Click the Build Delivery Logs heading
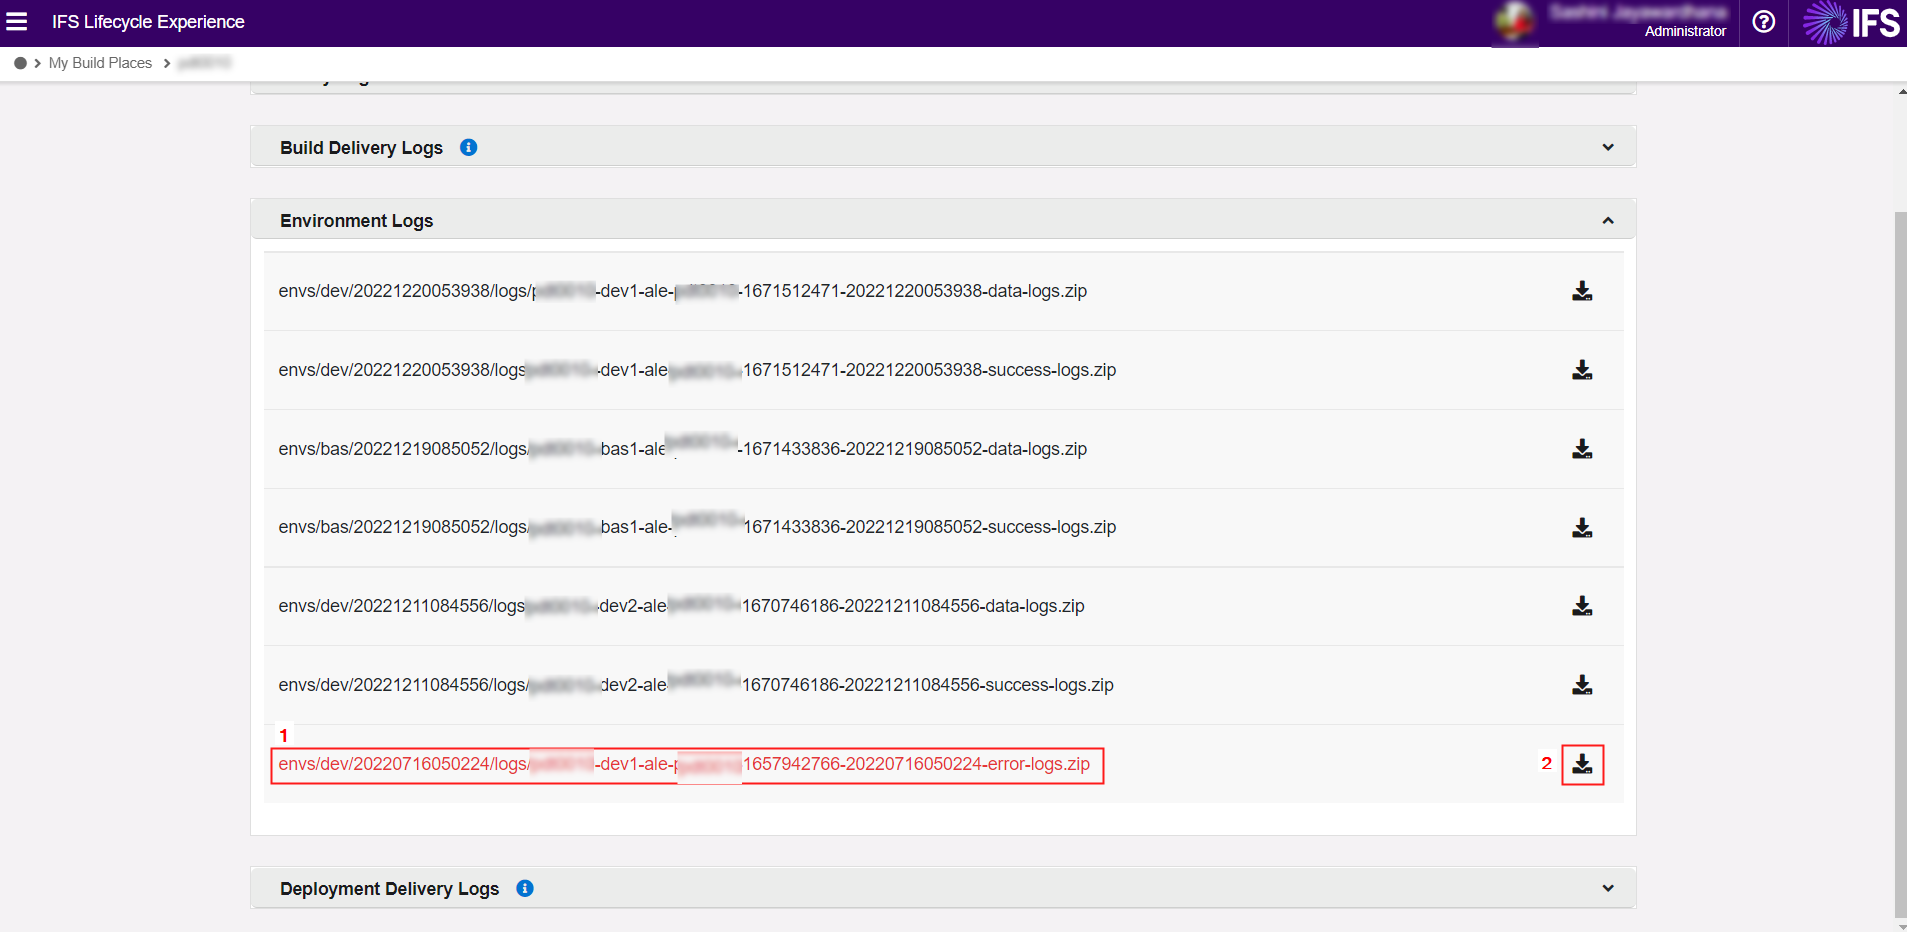 pos(361,147)
